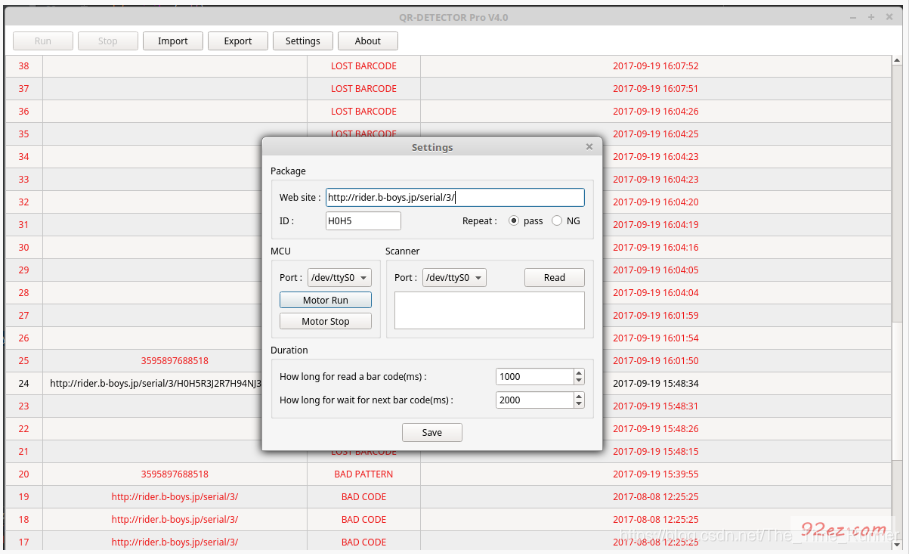
Task: Click the Motor Stop button
Action: click(x=326, y=321)
